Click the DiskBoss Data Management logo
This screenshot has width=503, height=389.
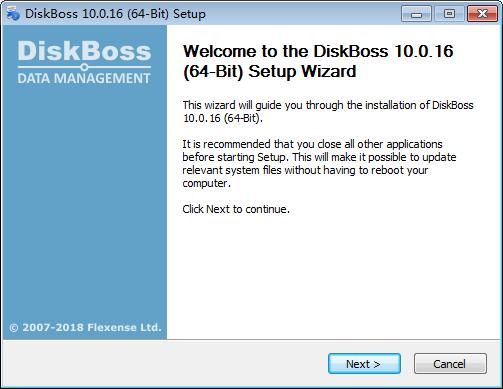pos(84,62)
